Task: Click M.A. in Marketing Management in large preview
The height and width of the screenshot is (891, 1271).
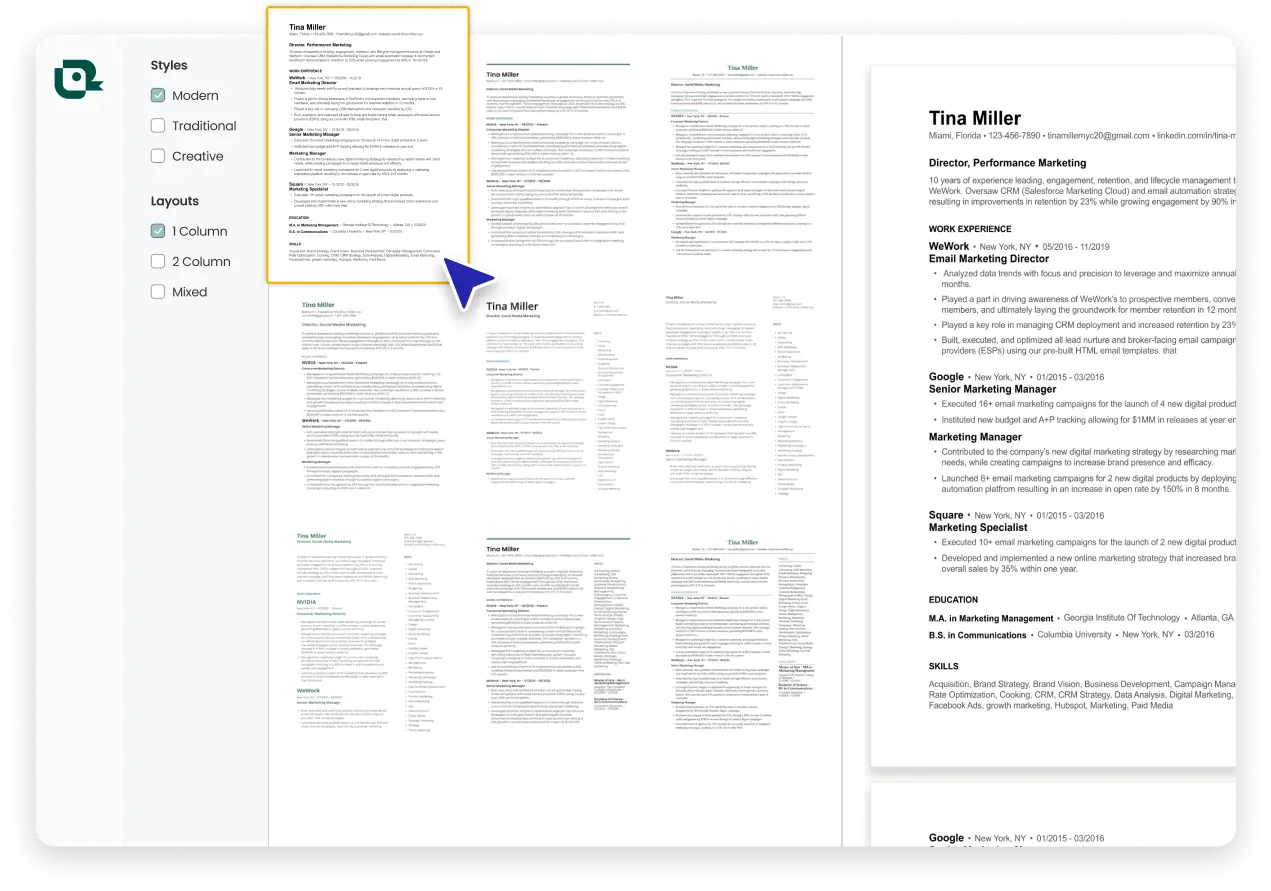Action: point(991,618)
